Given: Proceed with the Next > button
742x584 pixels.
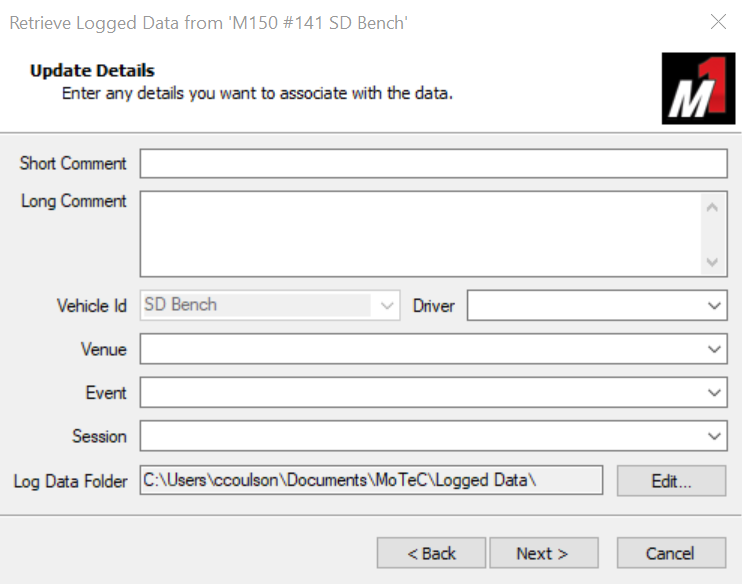Looking at the screenshot, I should tap(543, 553).
